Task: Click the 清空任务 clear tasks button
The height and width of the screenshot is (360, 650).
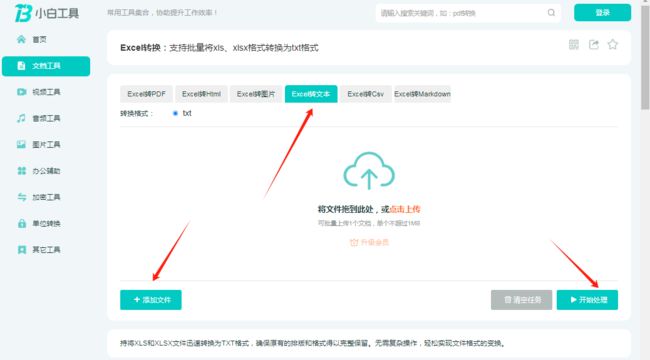Action: 521,300
